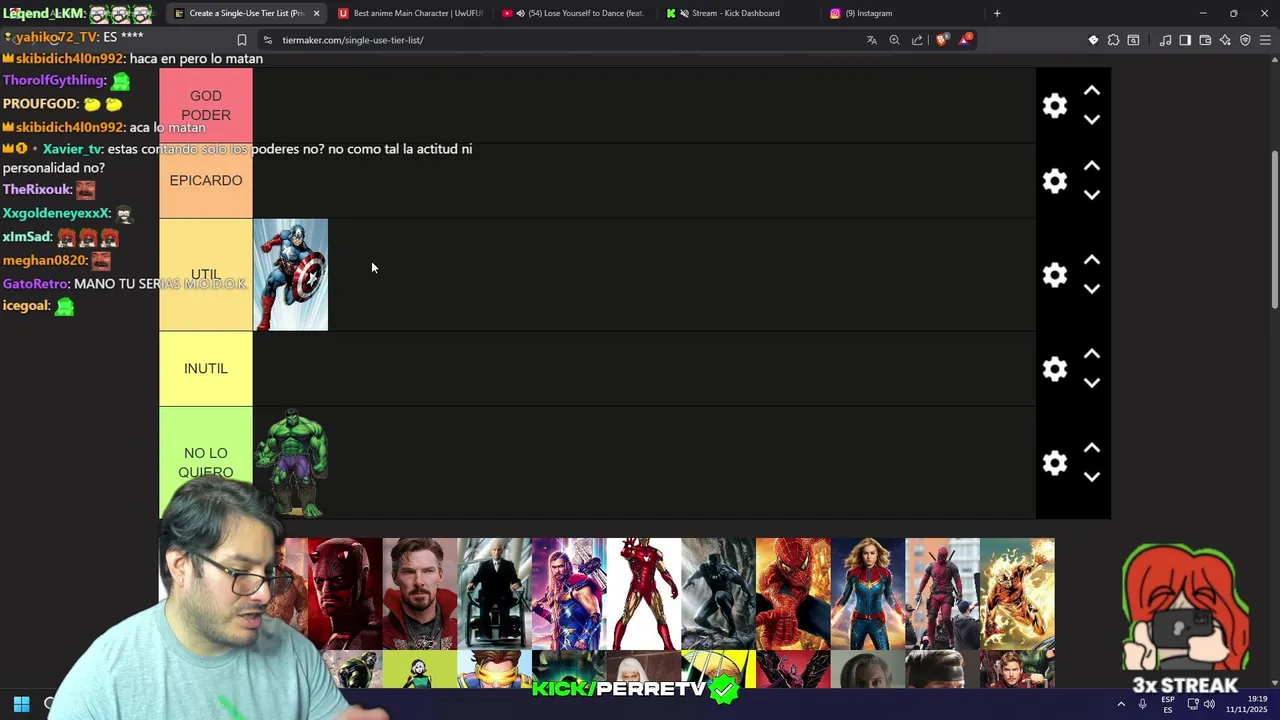Viewport: 1280px width, 720px height.
Task: Open settings gear for EPICARDO tier
Action: [1055, 181]
